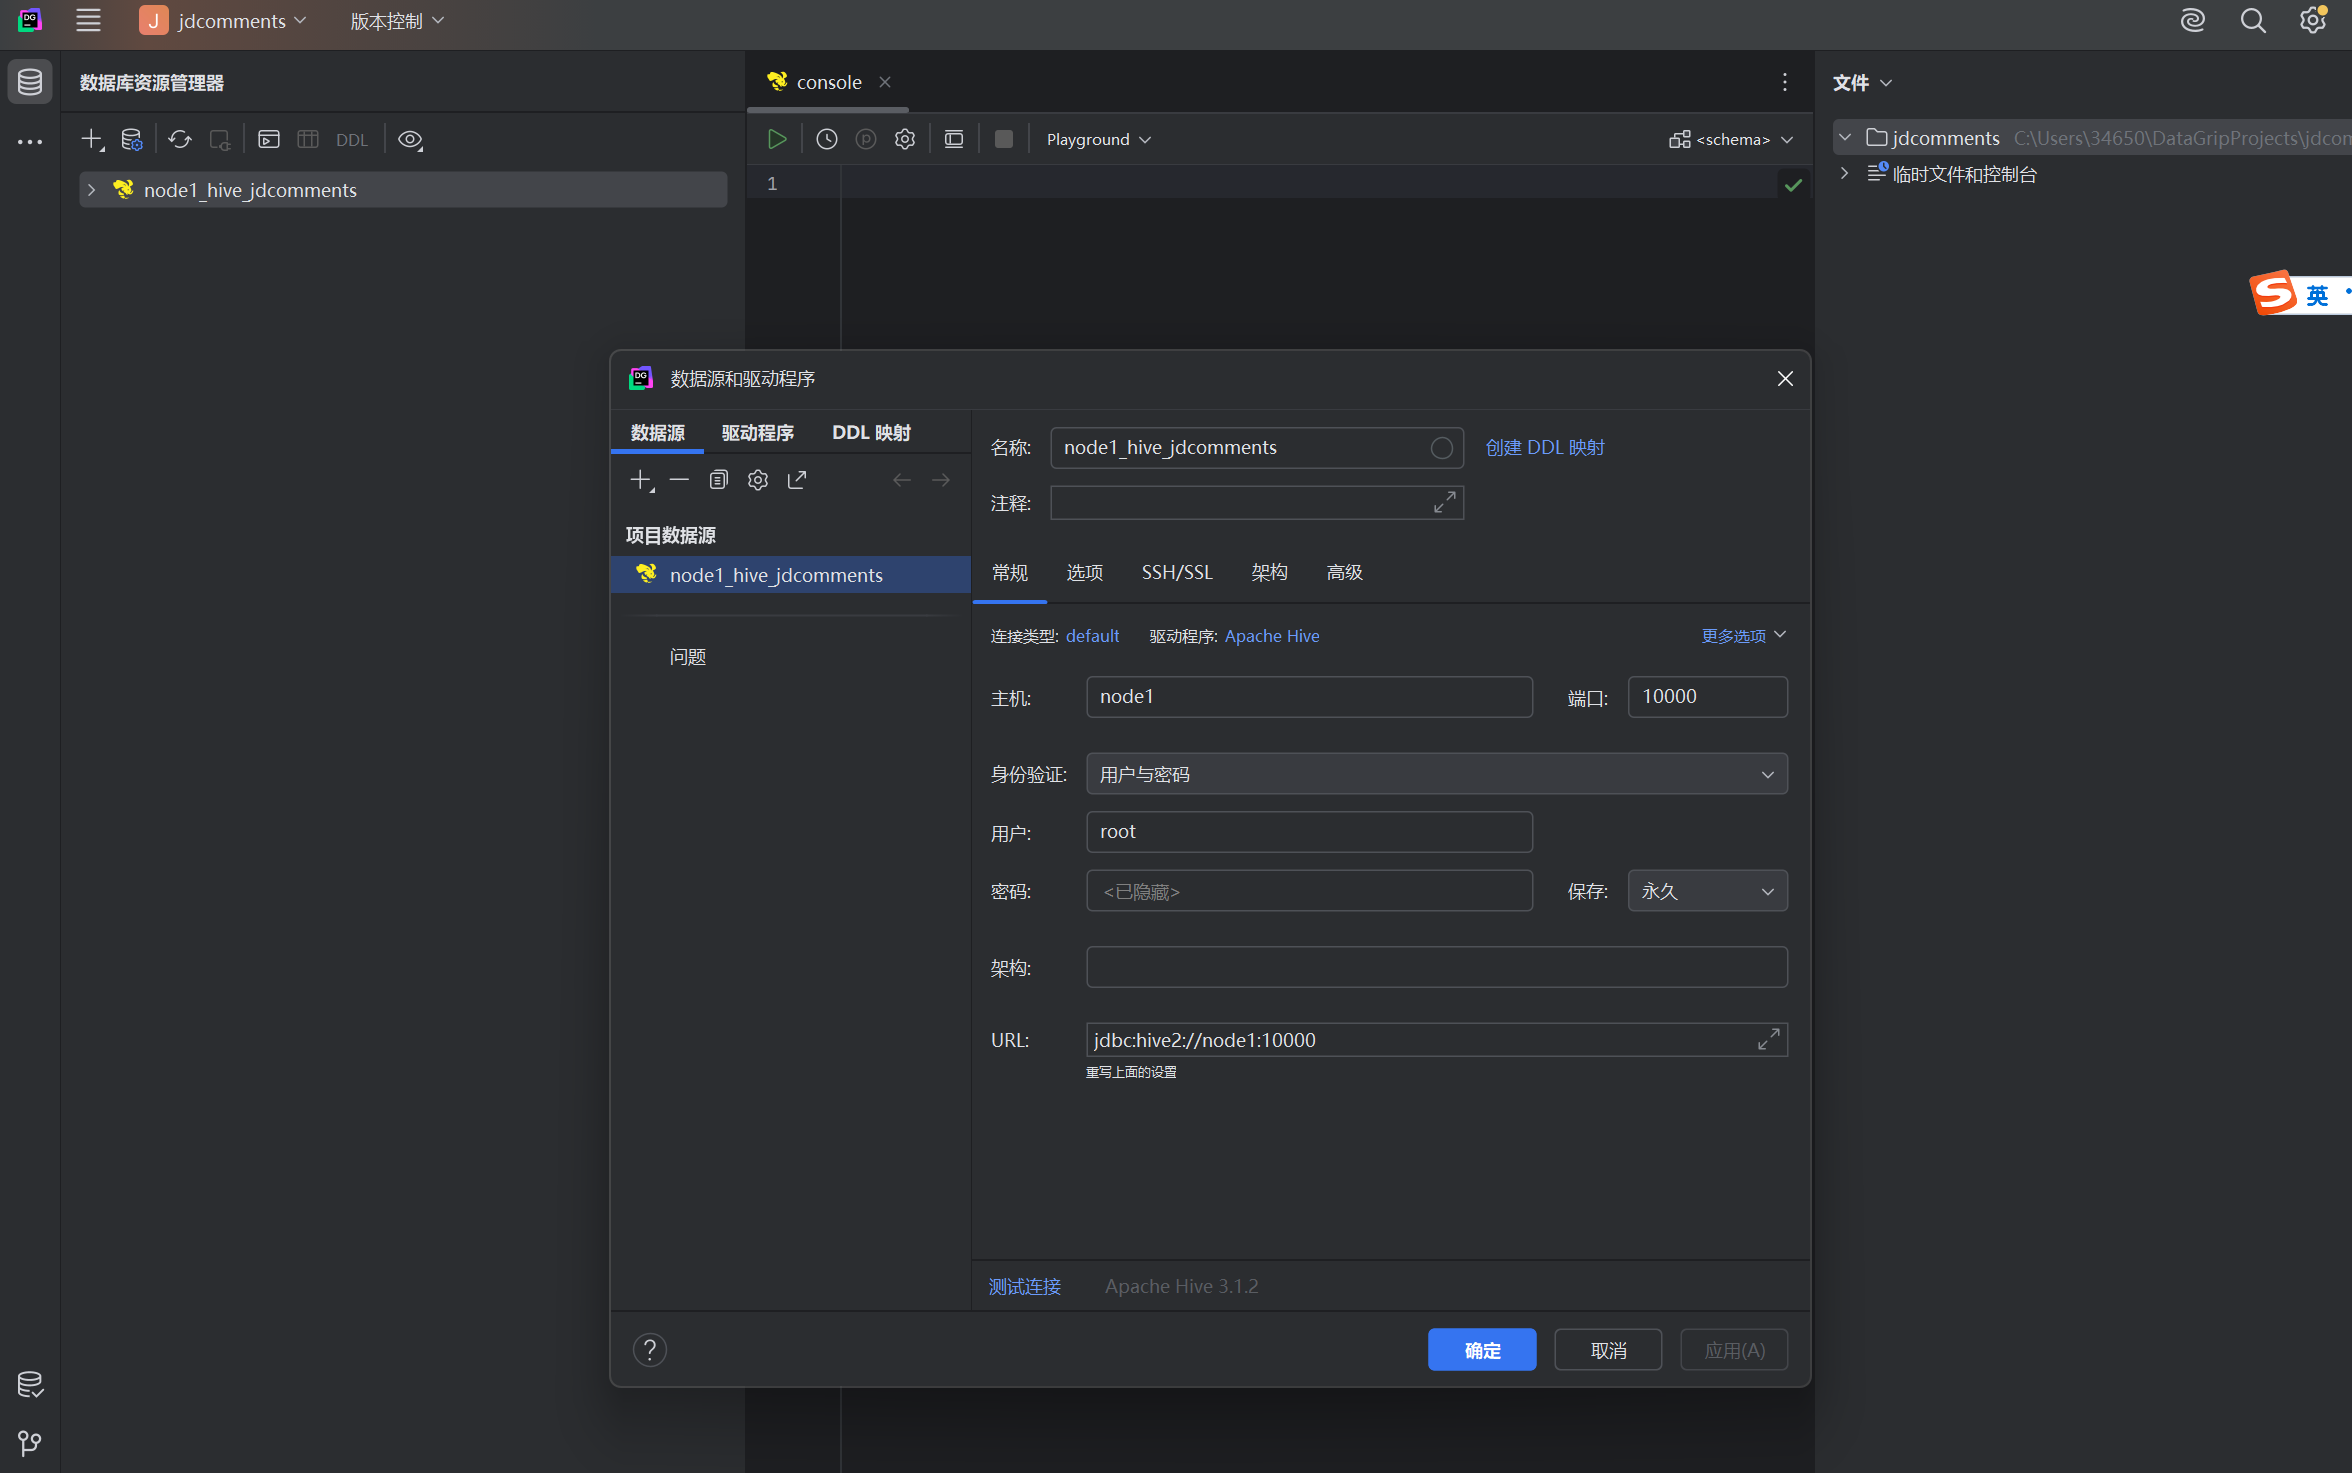Open the authentication type dropdown
The image size is (2352, 1473).
coord(1436,774)
